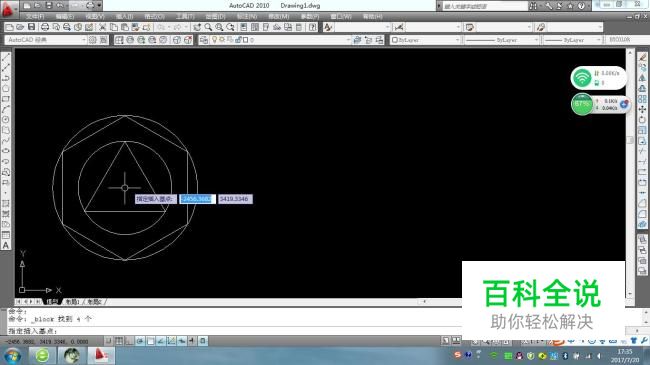Screen dimensions: 650x365
Task: Activate the Zoom Realtime magnifier icon
Action: tap(208, 27)
